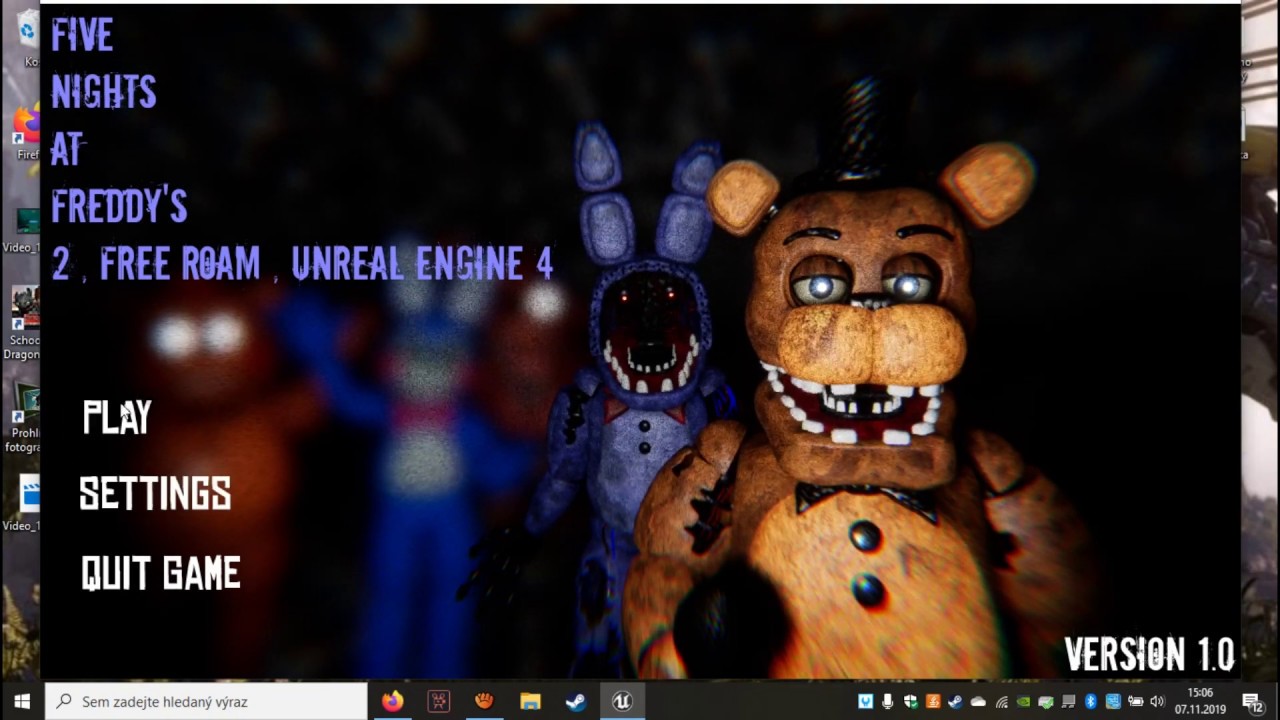
Task: Open Bluetooth tray icon
Action: 1091,702
